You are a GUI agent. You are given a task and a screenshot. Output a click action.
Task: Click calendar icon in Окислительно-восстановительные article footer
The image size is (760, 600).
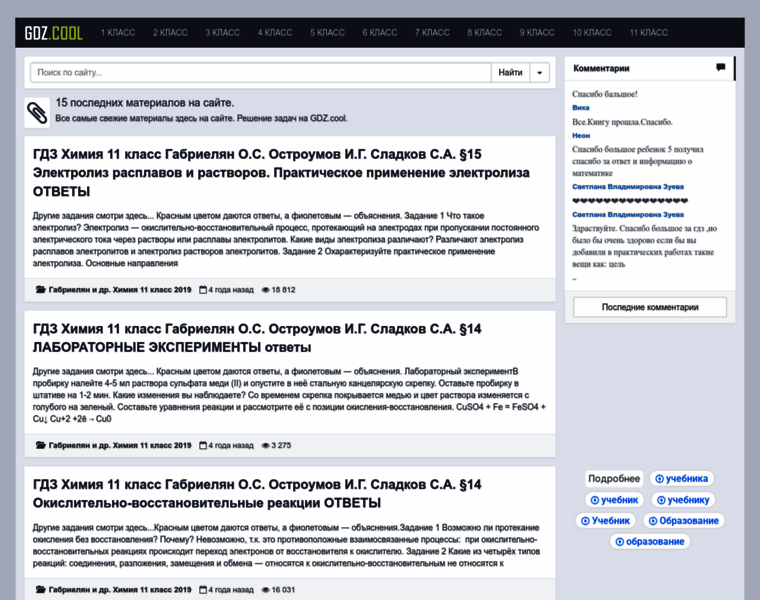pos(203,590)
